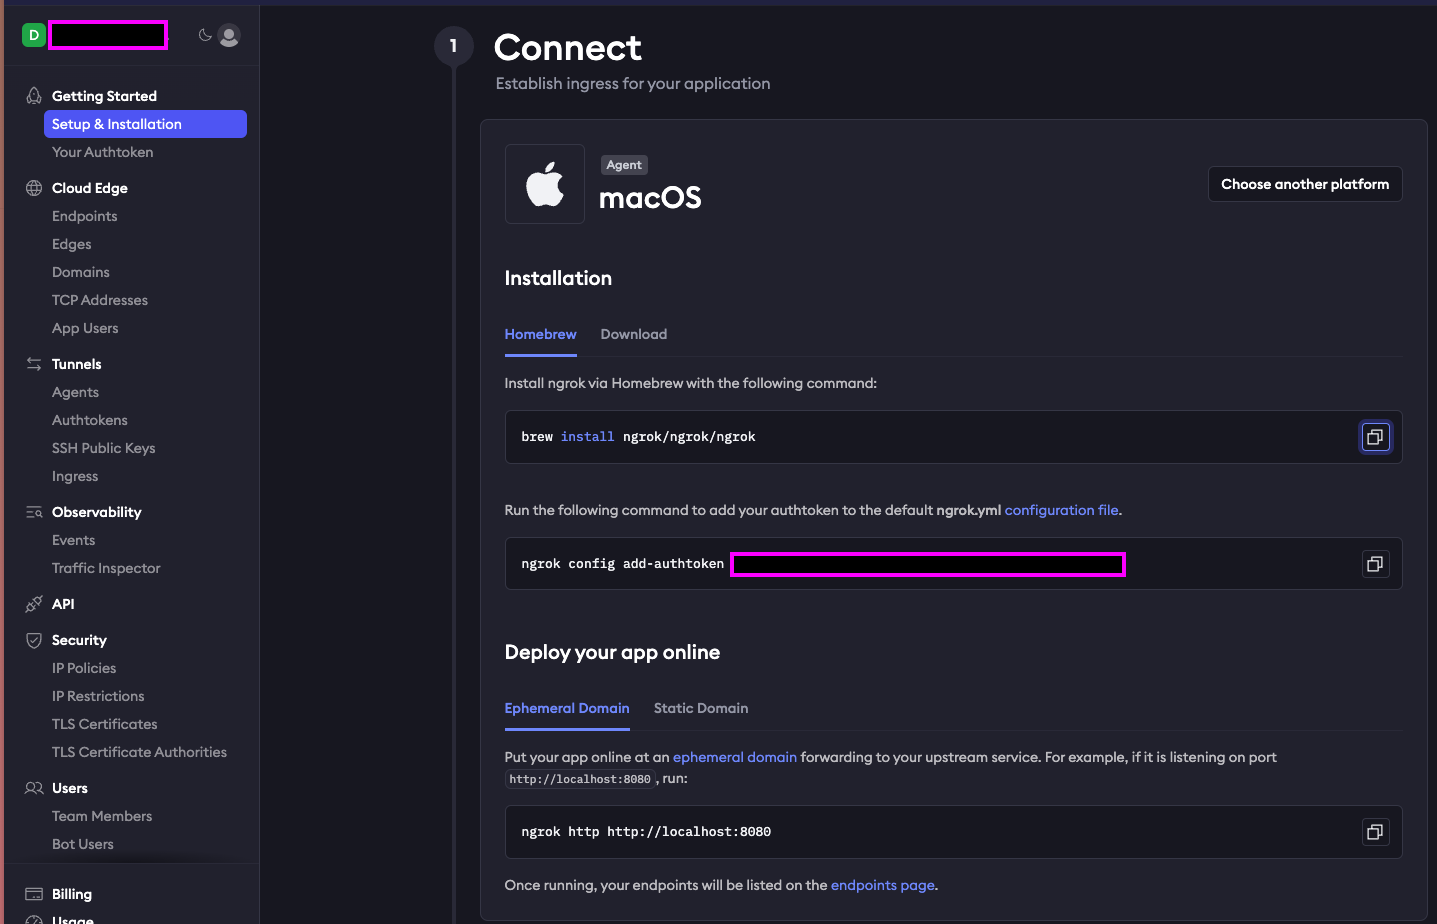Viewport: 1437px width, 924px height.
Task: Click the API plug icon
Action: [x=34, y=604]
